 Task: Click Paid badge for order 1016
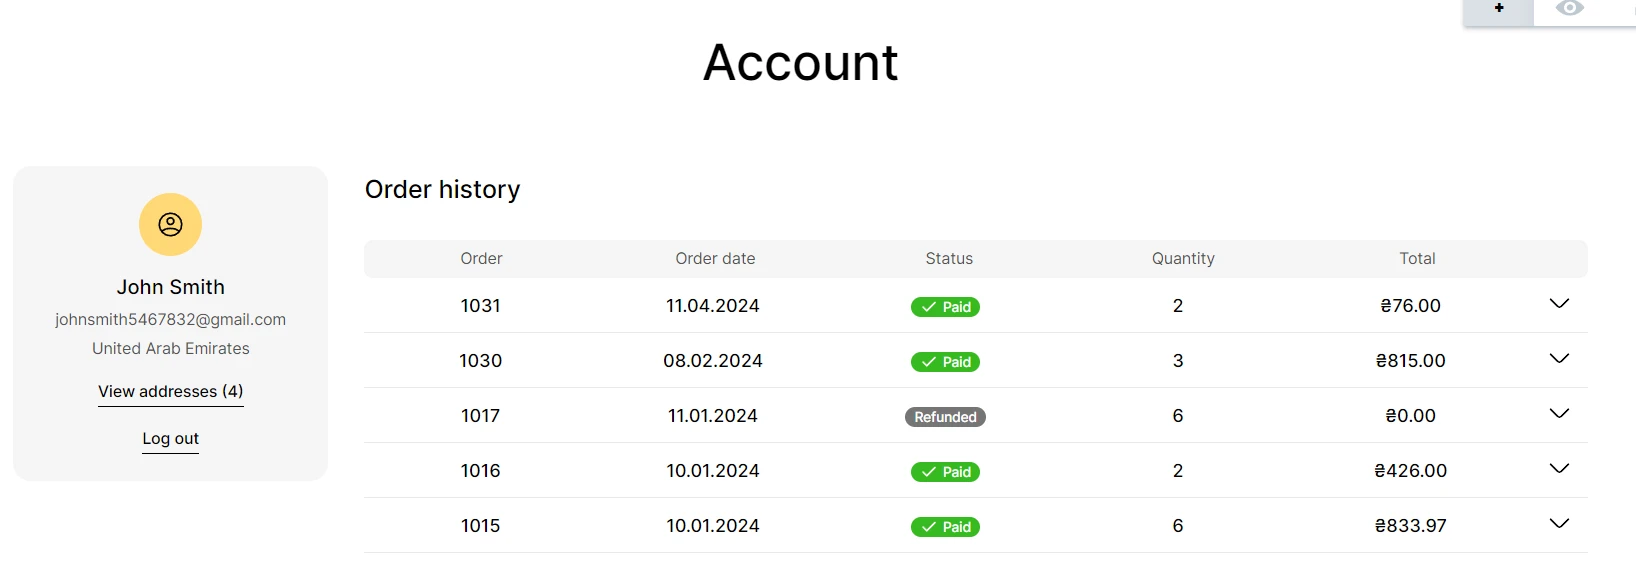[x=945, y=472]
